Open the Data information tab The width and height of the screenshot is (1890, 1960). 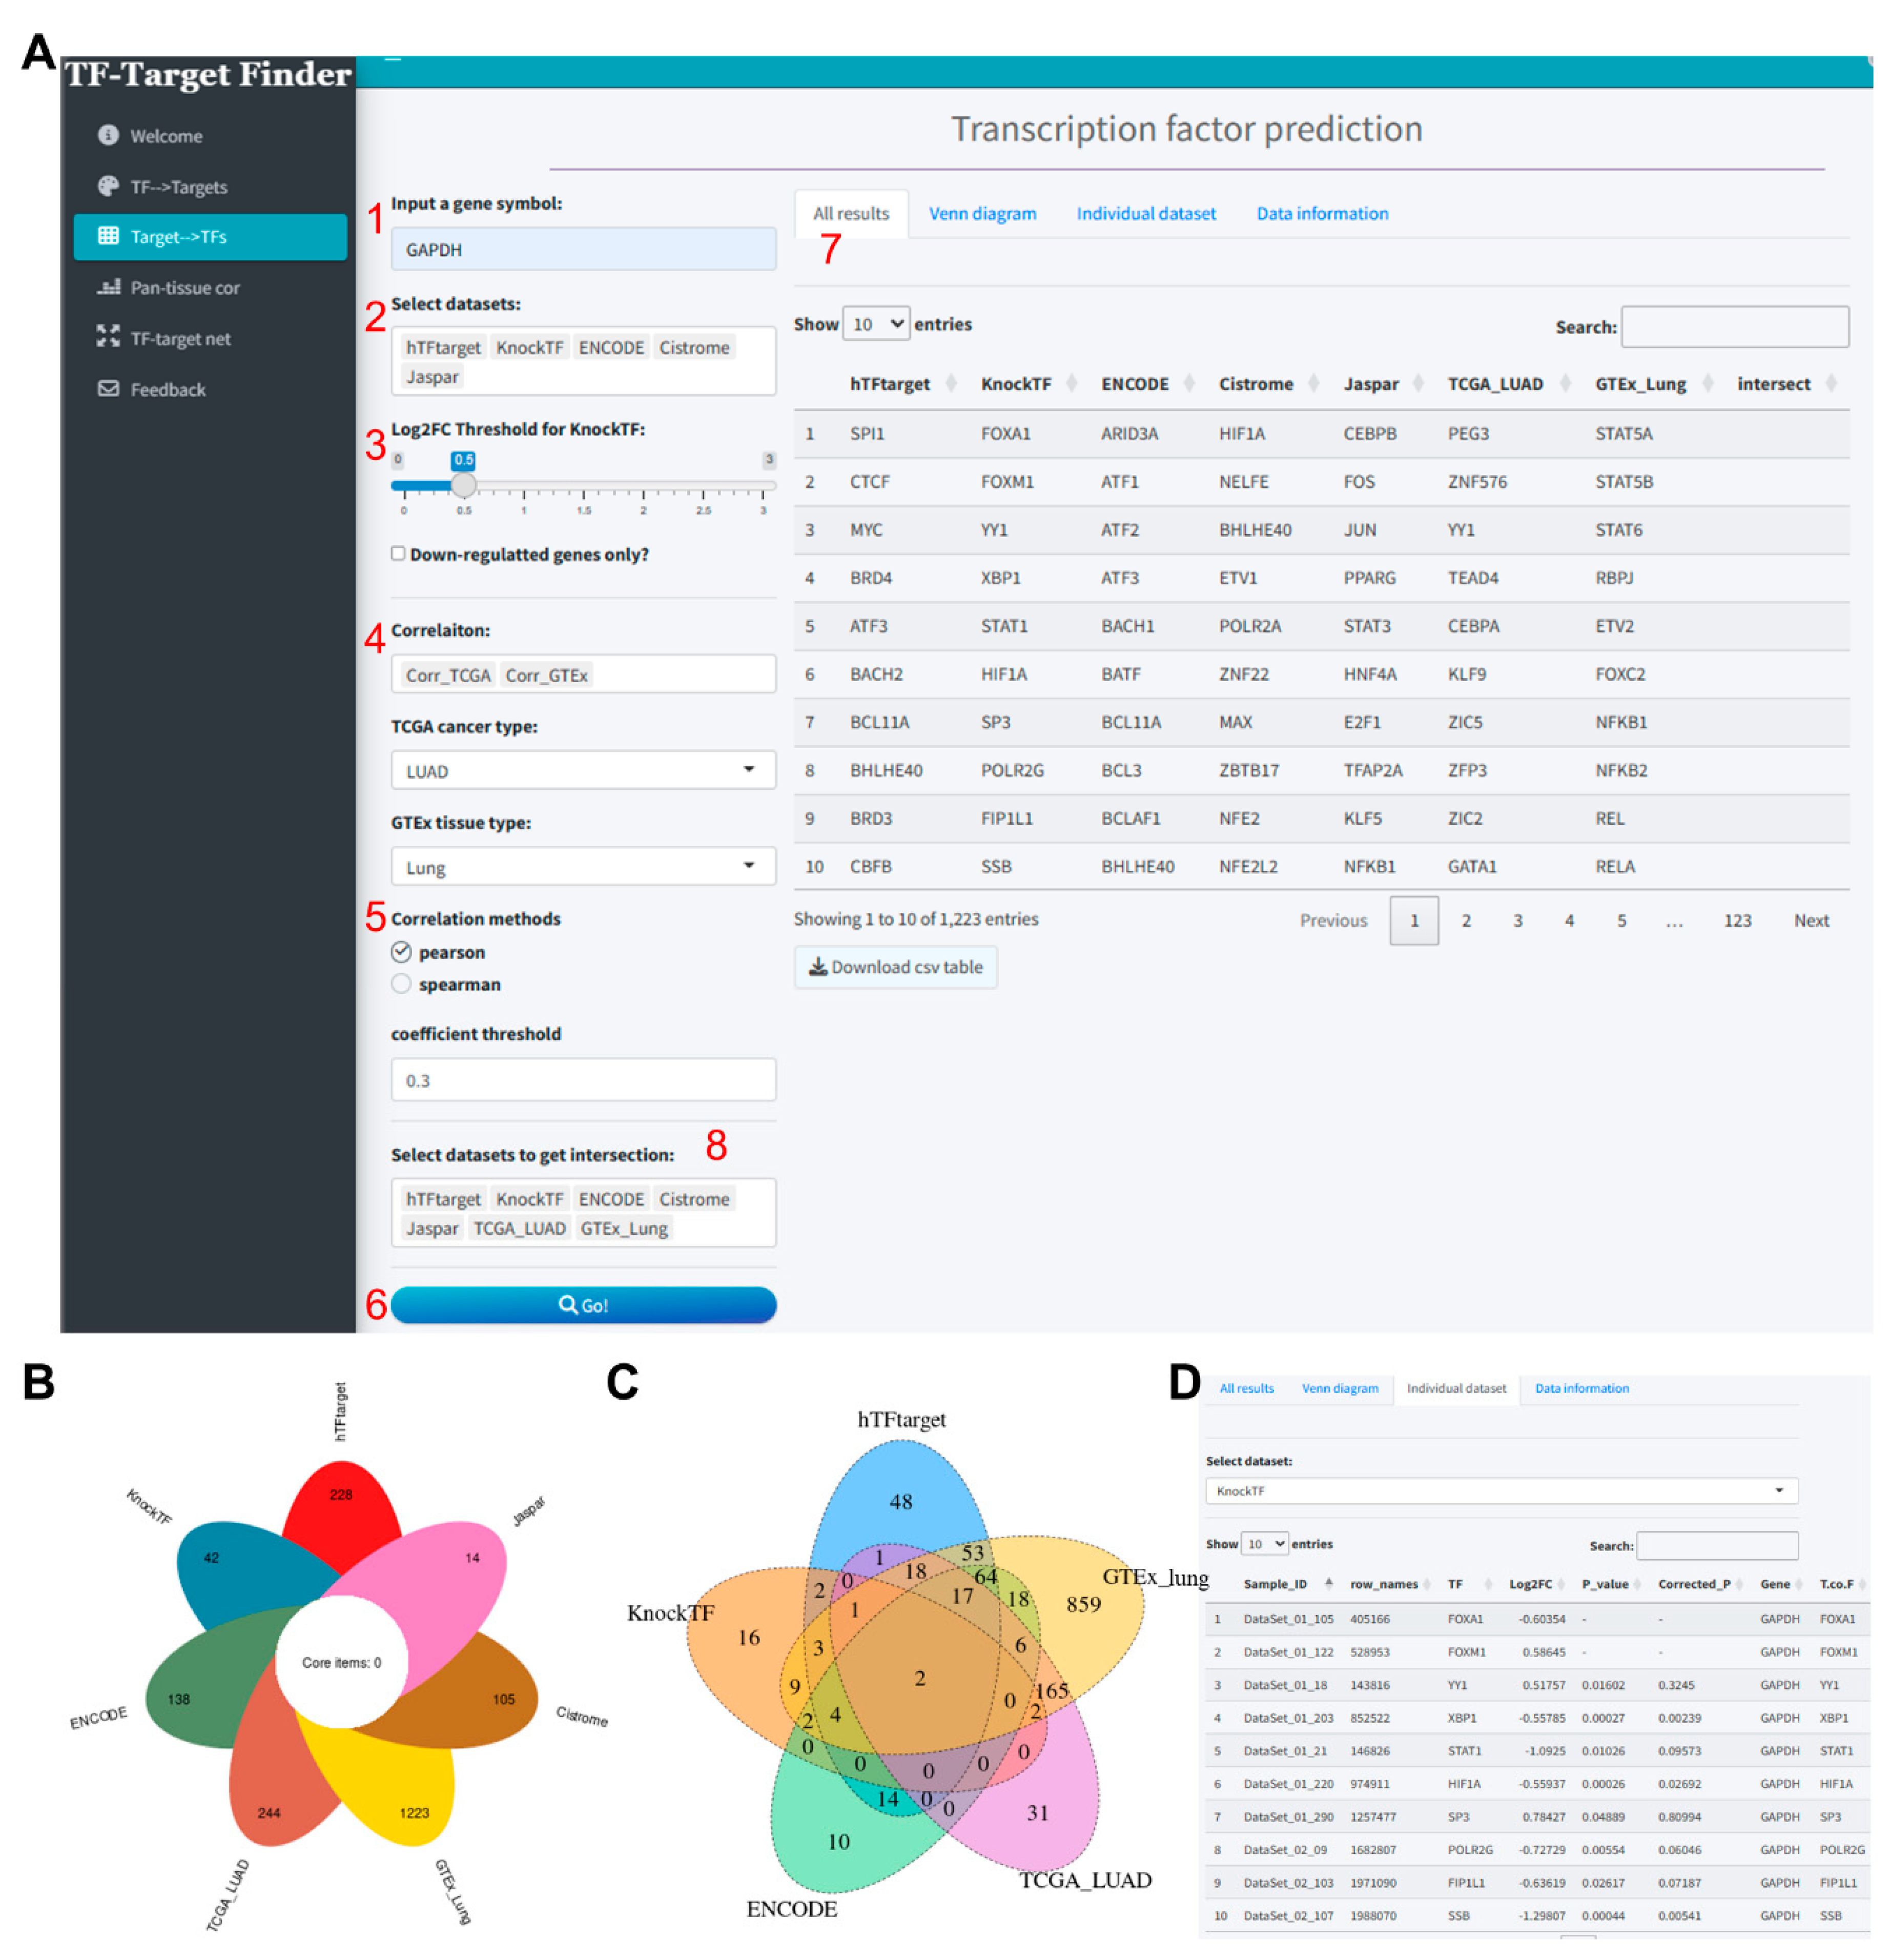1322,214
